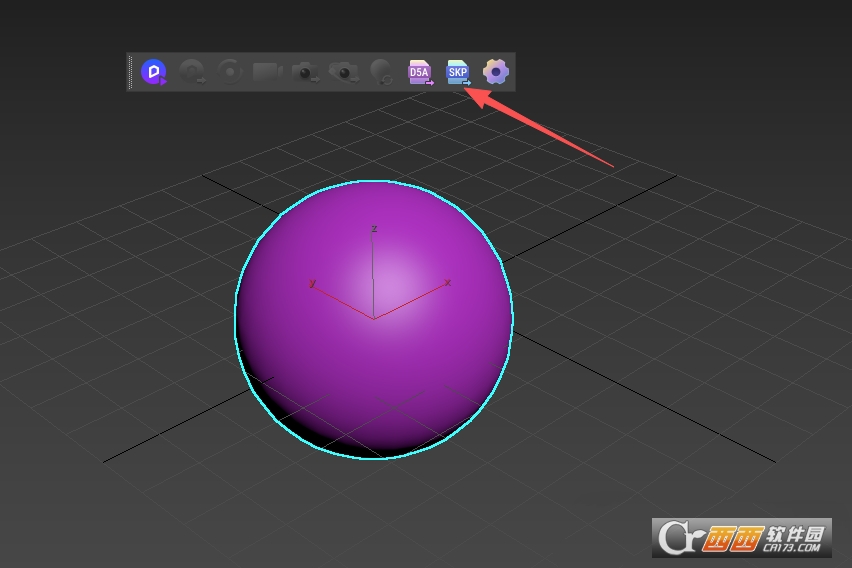The width and height of the screenshot is (852, 568).
Task: Click the Z axis label on the gizmo
Action: click(x=374, y=228)
